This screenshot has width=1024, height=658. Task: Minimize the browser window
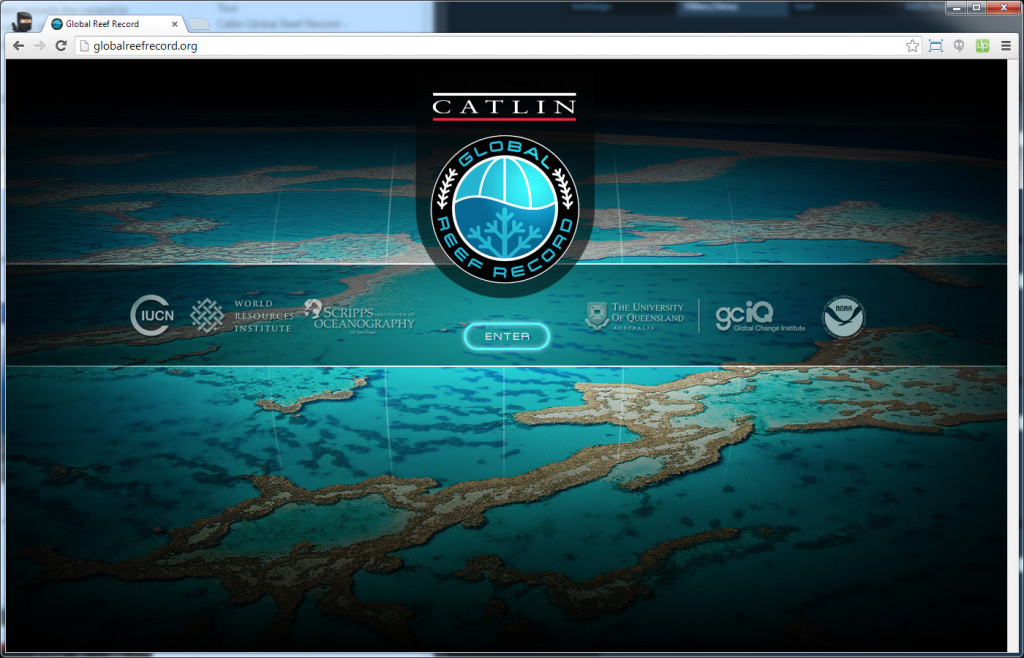coord(957,8)
